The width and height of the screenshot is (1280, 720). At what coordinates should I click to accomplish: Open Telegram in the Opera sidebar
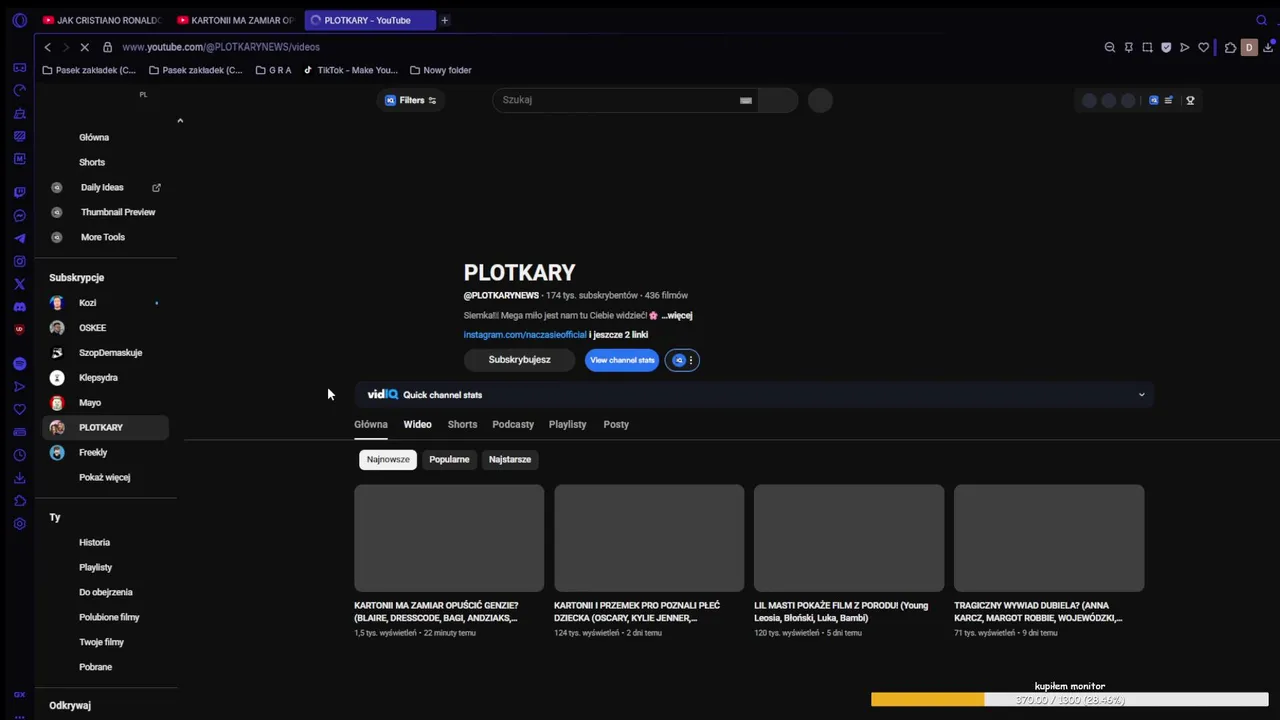click(19, 239)
